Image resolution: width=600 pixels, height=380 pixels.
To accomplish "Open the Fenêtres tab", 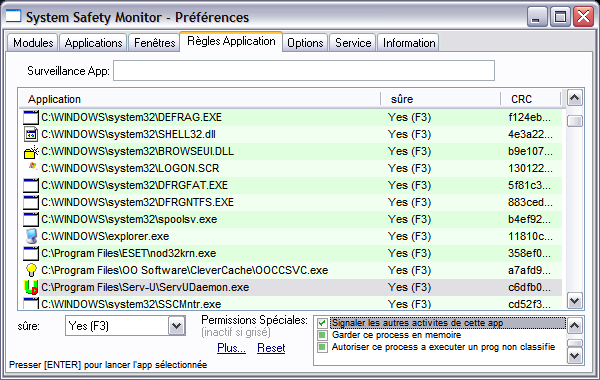I will [155, 42].
